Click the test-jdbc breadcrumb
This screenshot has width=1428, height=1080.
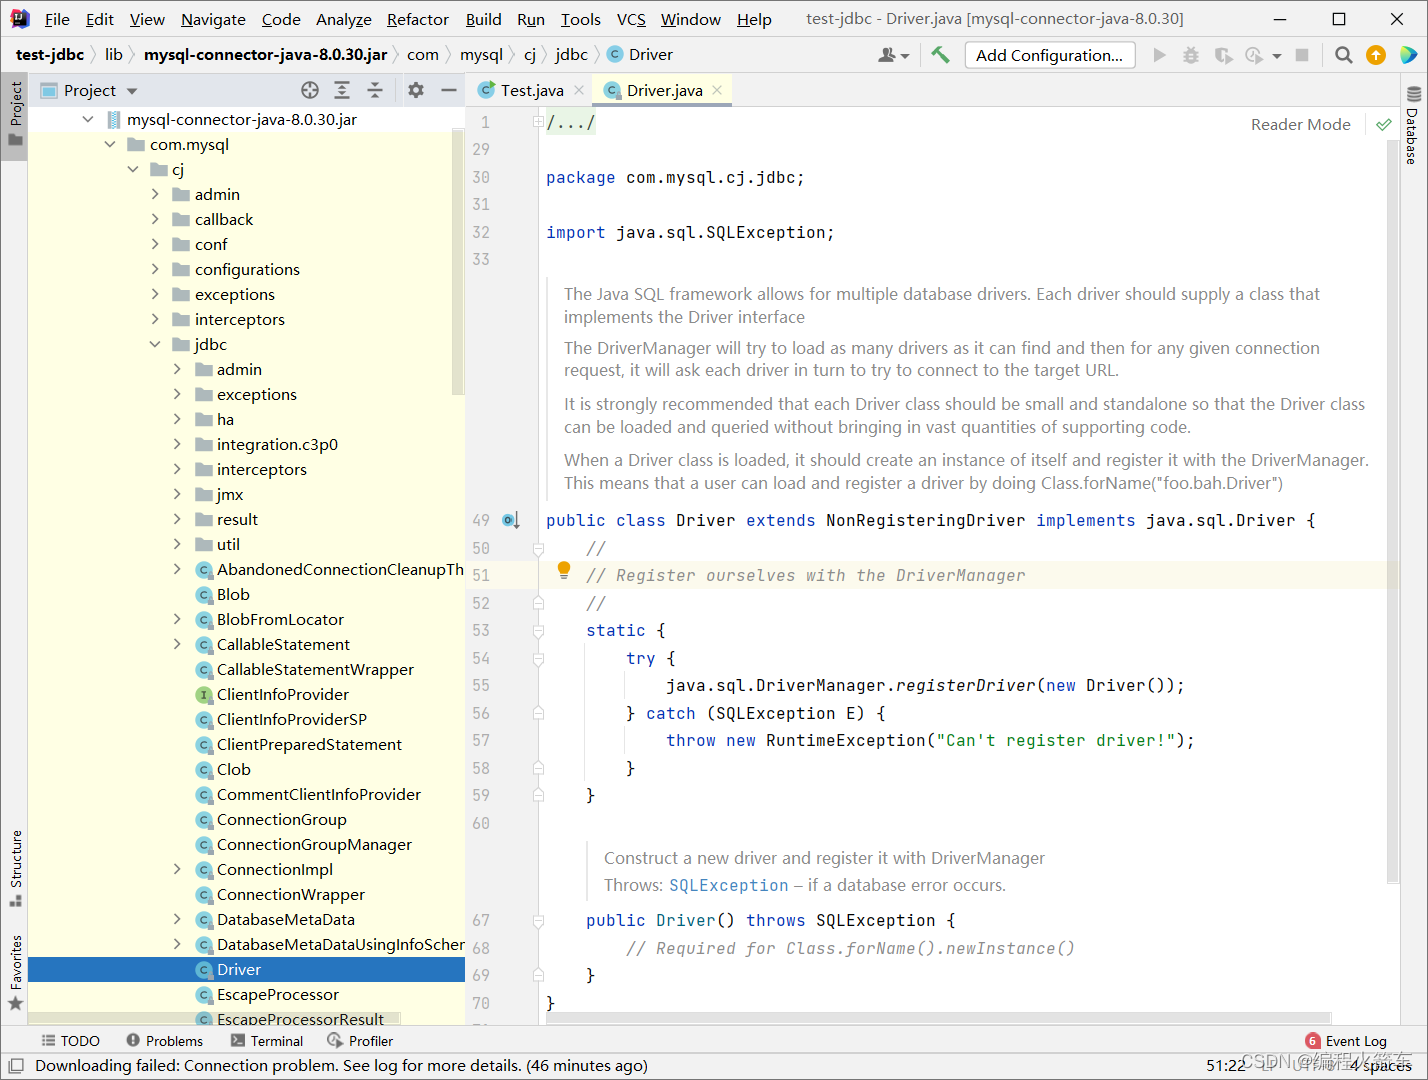(x=50, y=54)
